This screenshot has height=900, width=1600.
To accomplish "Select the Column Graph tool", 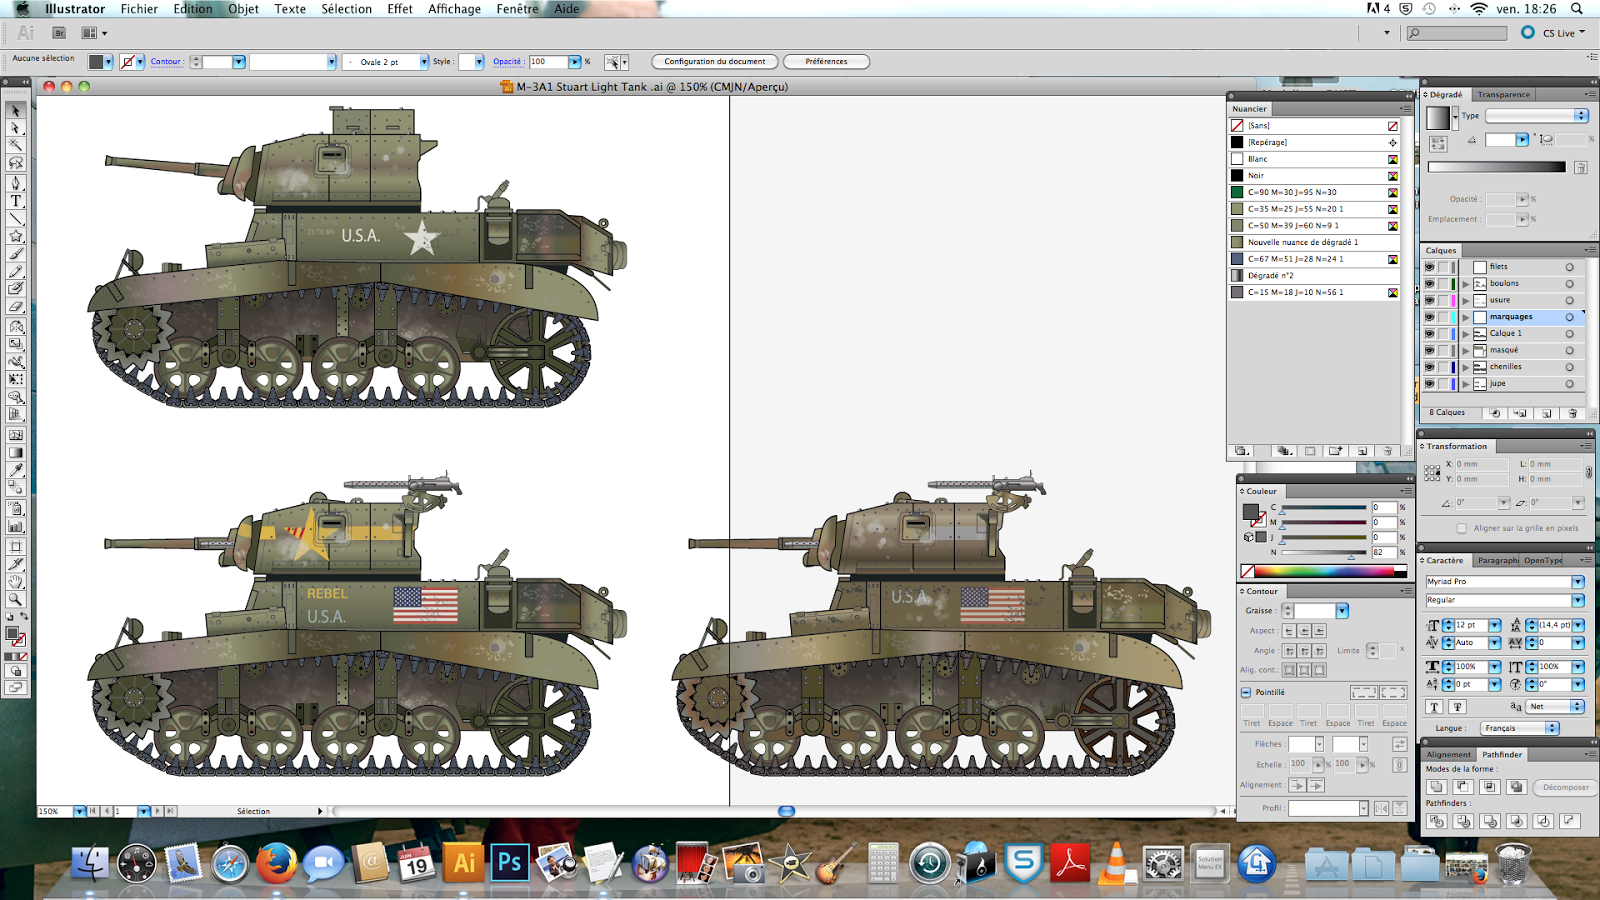I will click(x=16, y=526).
